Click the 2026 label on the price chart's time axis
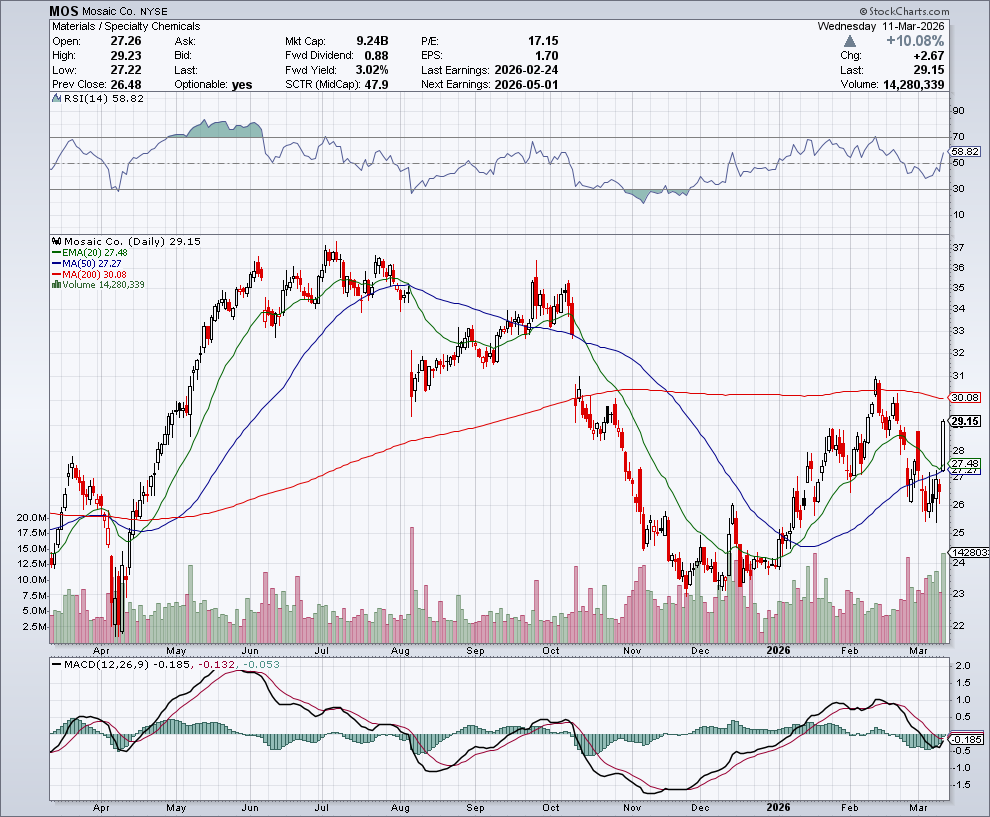Screen dimensions: 990x817 (x=778, y=650)
